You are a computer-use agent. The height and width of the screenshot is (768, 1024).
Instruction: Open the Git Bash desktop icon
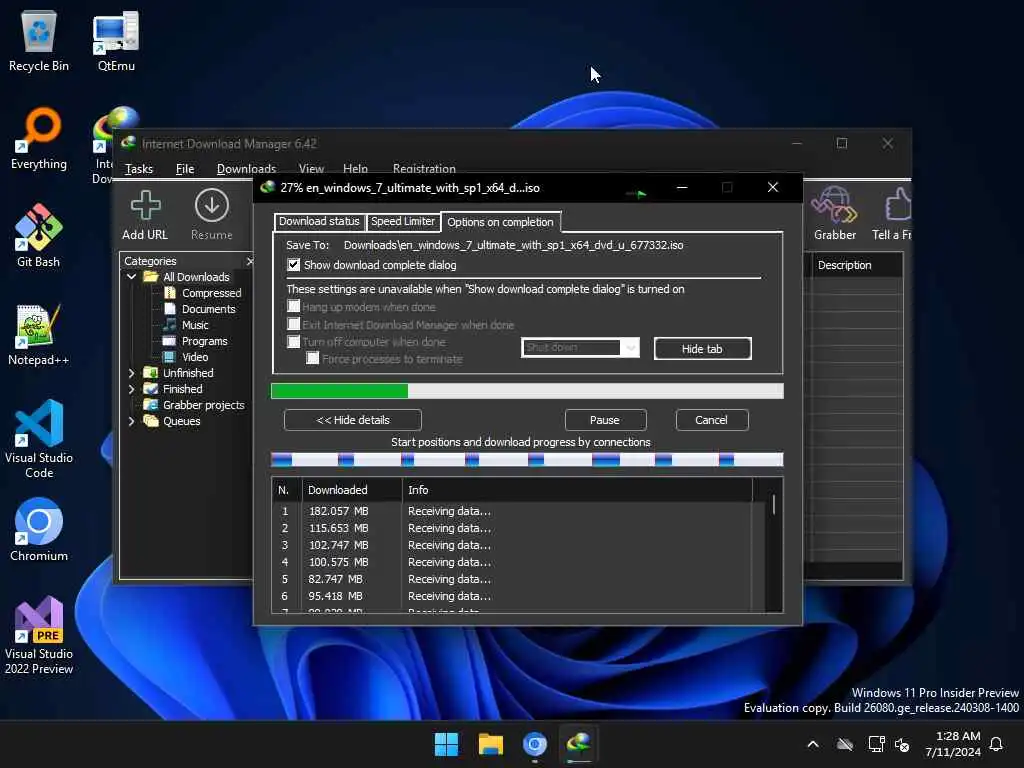[x=39, y=236]
